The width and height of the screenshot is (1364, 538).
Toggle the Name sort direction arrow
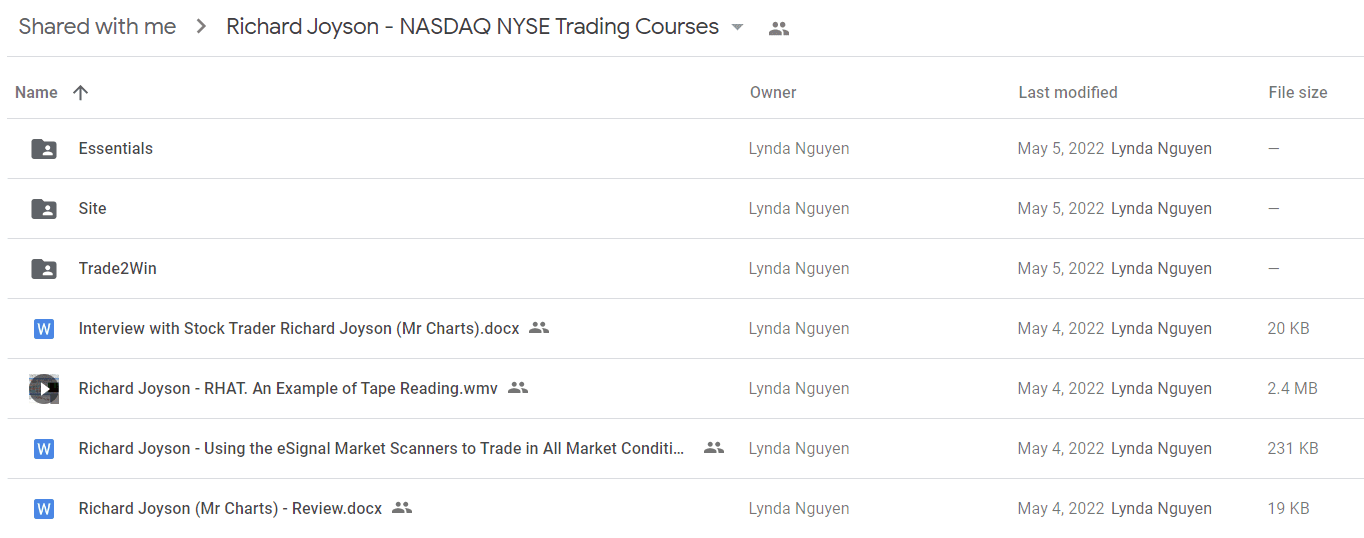81,92
